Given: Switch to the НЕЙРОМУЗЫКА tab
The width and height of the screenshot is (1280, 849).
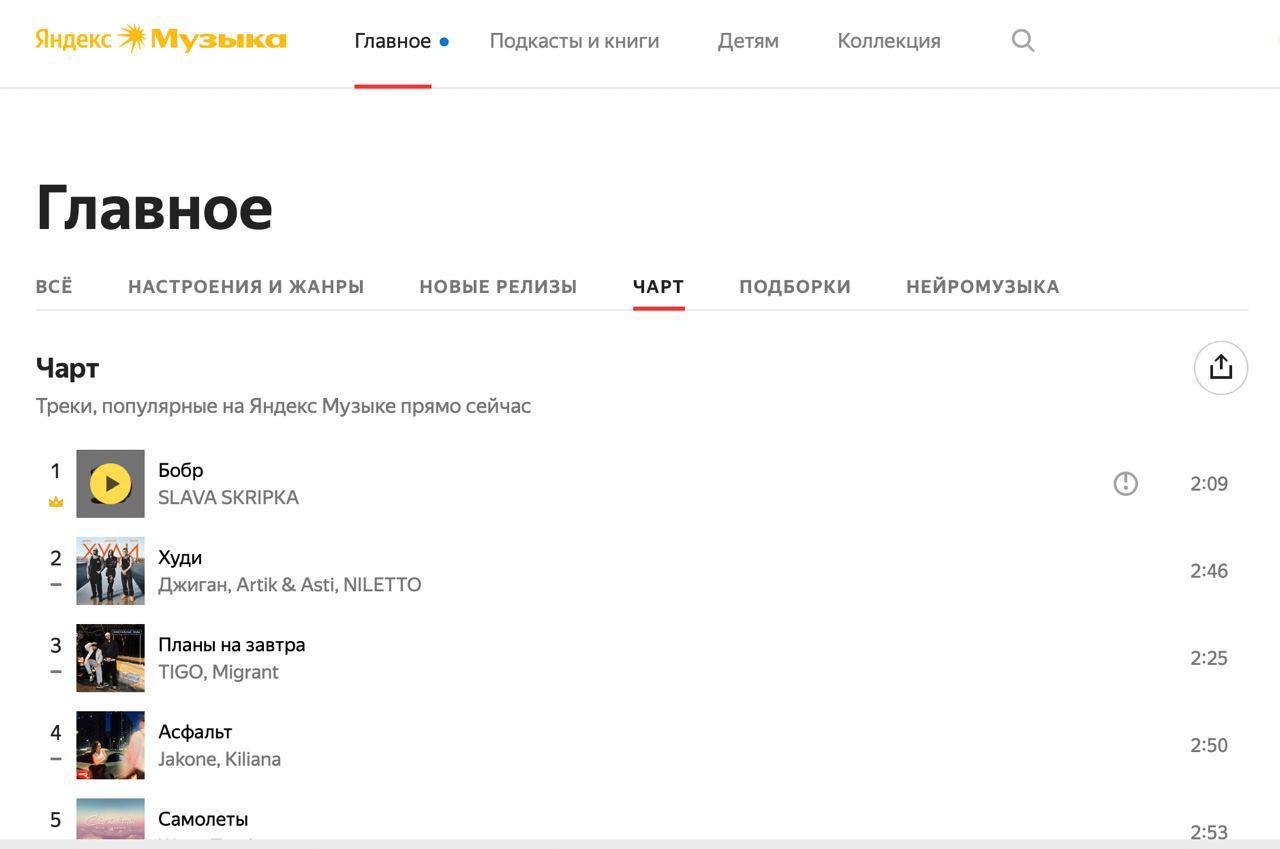Looking at the screenshot, I should pyautogui.click(x=983, y=286).
